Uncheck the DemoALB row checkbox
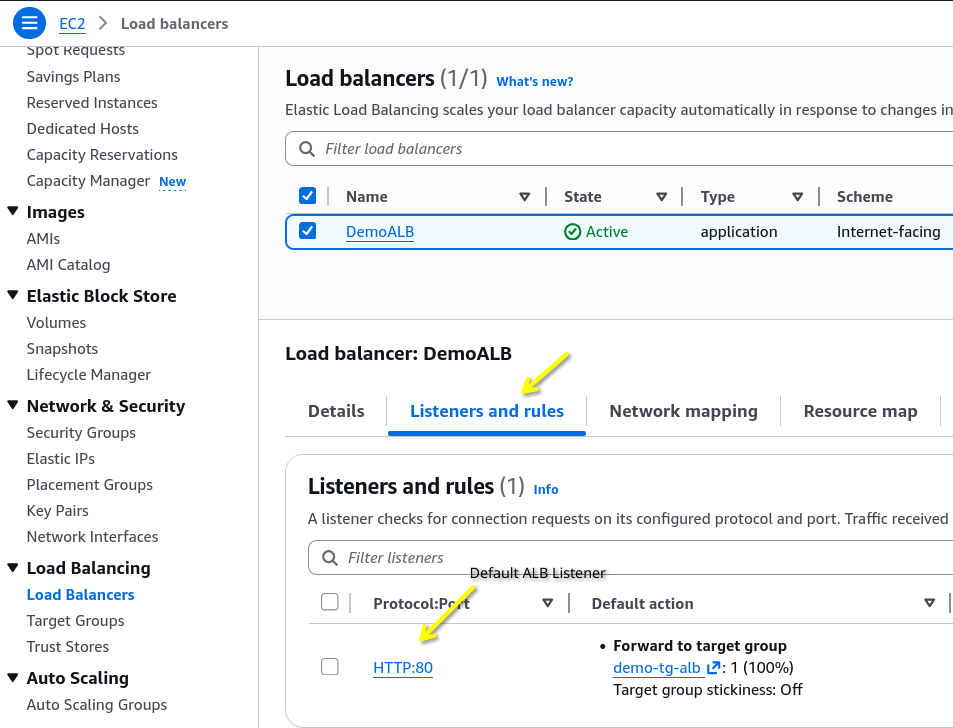The image size is (953, 728). click(x=308, y=231)
